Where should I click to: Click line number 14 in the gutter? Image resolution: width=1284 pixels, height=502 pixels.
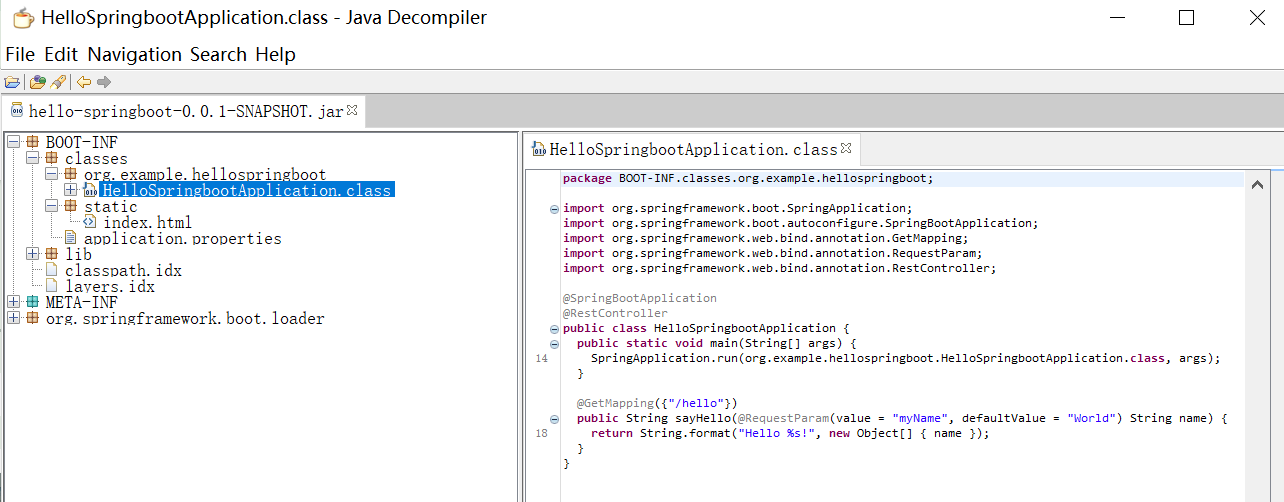click(x=541, y=358)
